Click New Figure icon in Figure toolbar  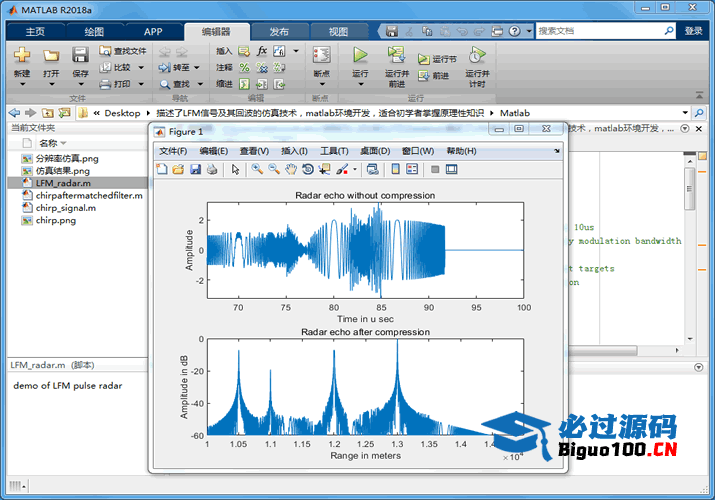click(x=162, y=170)
